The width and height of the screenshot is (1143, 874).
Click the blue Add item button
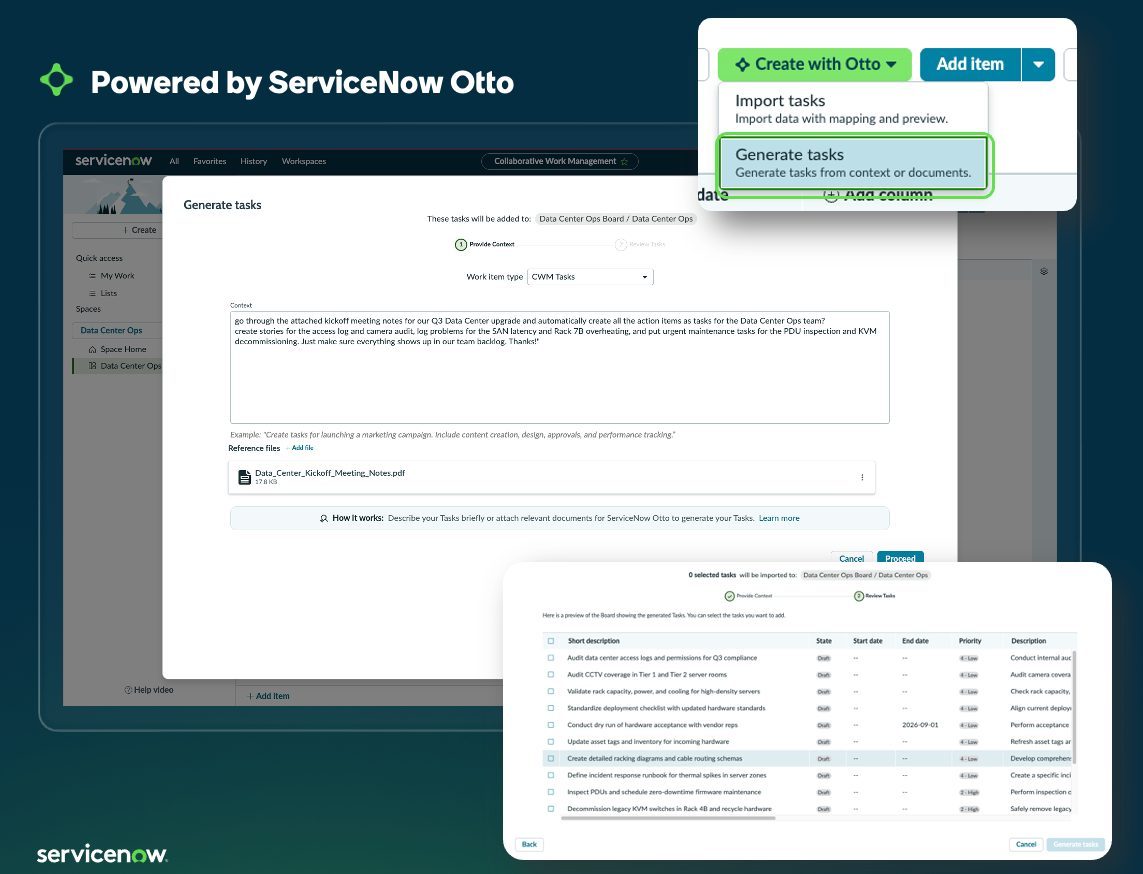tap(970, 64)
